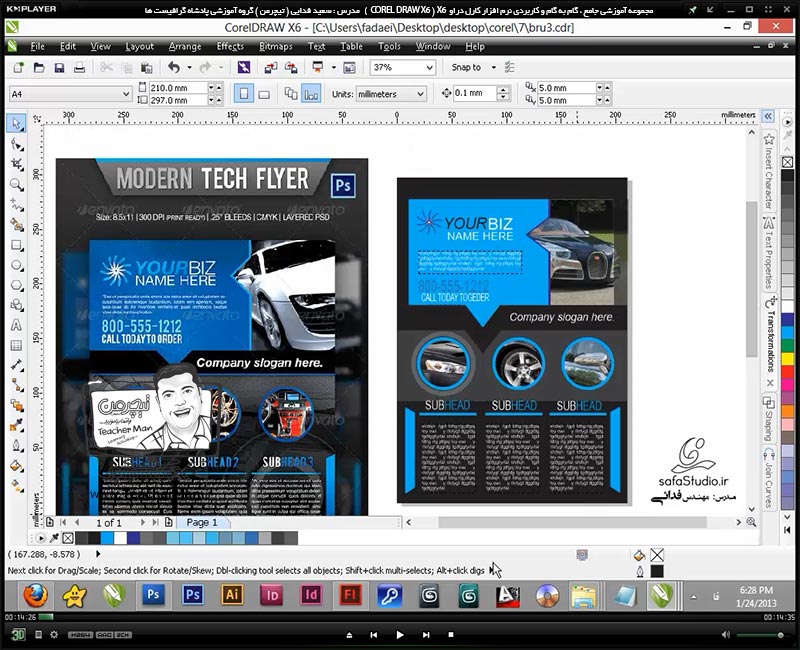800x650 pixels.
Task: Select the Ellipse tool
Action: (x=17, y=265)
